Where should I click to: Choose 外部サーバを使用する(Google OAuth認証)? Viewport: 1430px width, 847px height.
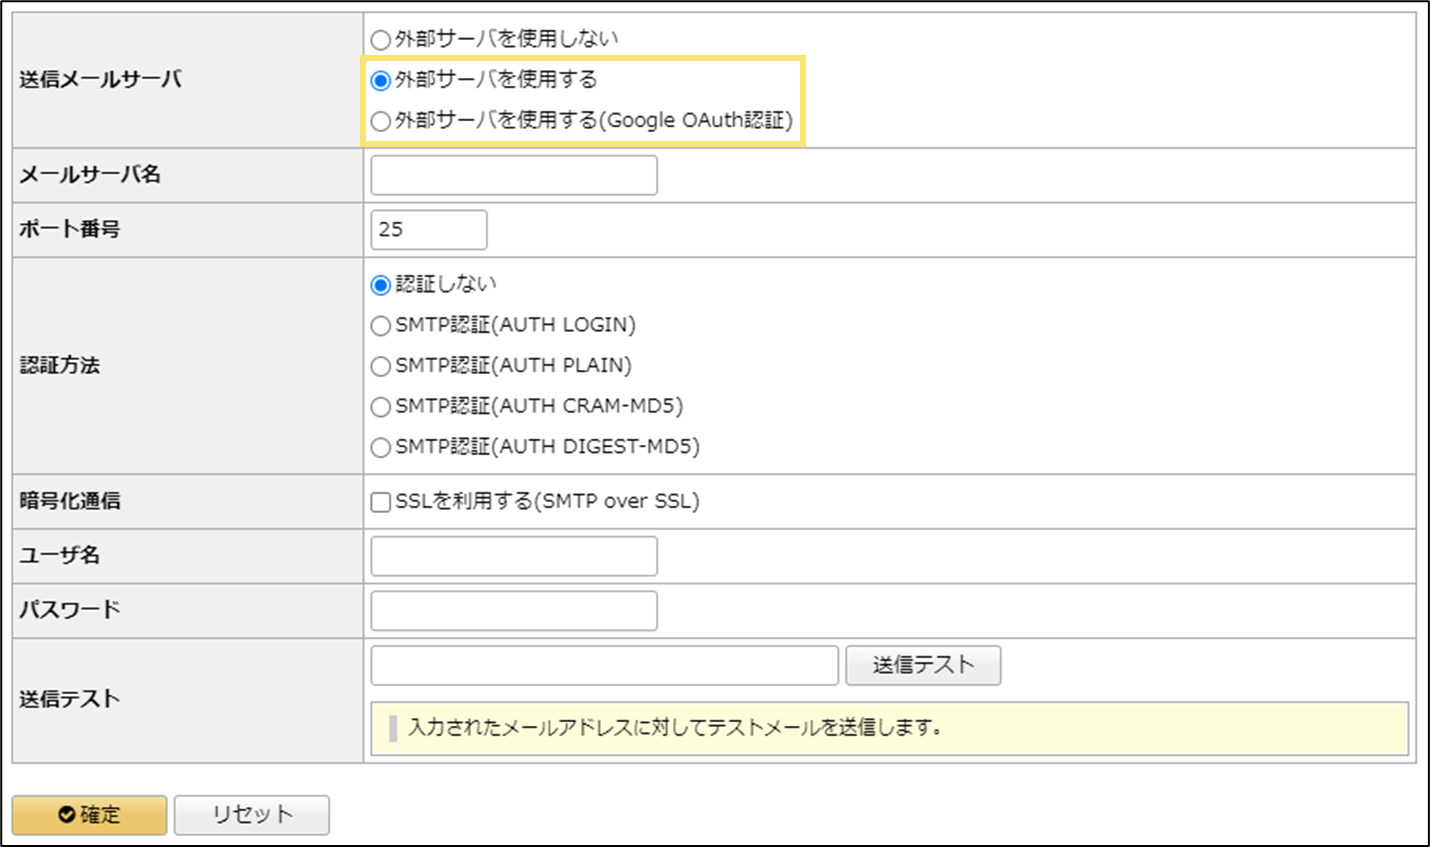point(380,120)
